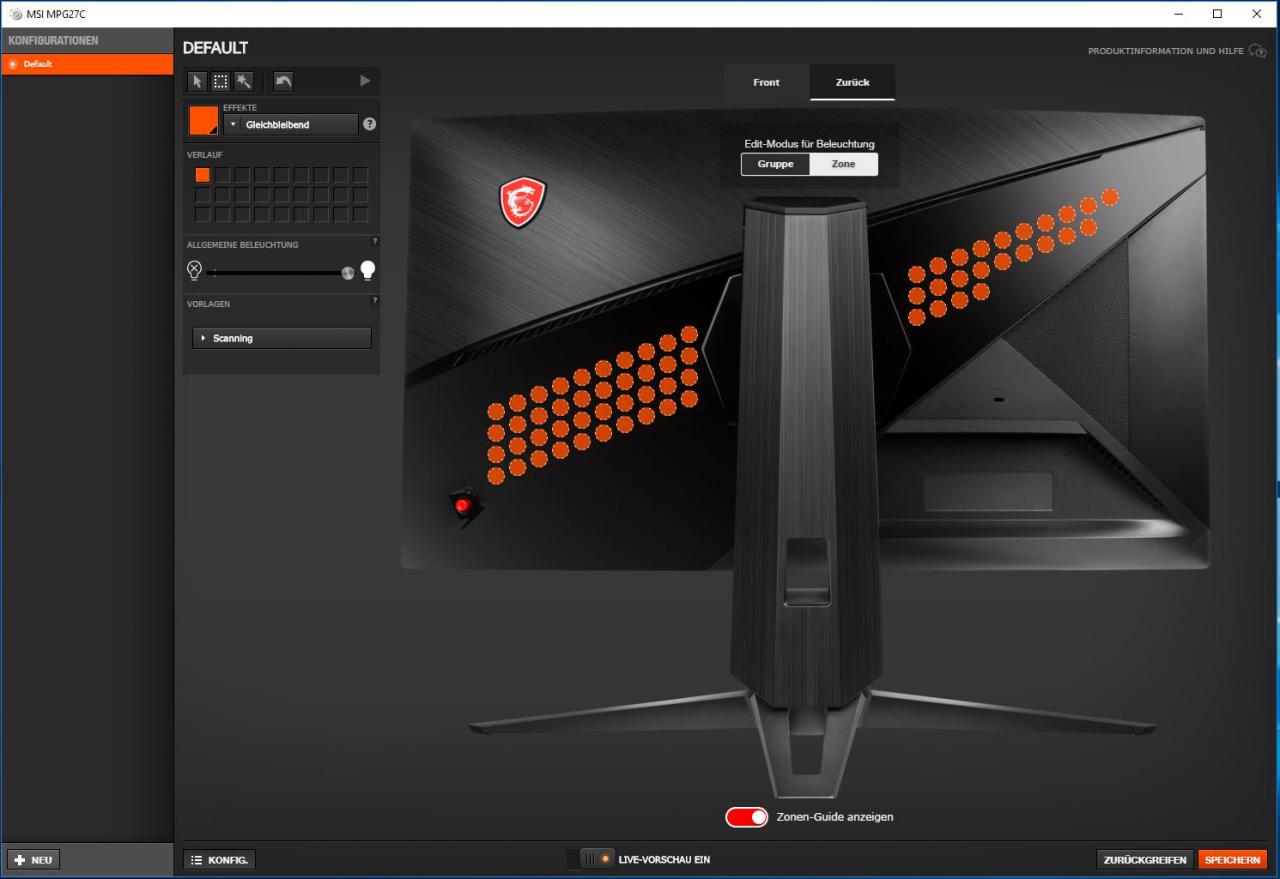Click the help mark next to Vorlagen

pyautogui.click(x=375, y=300)
